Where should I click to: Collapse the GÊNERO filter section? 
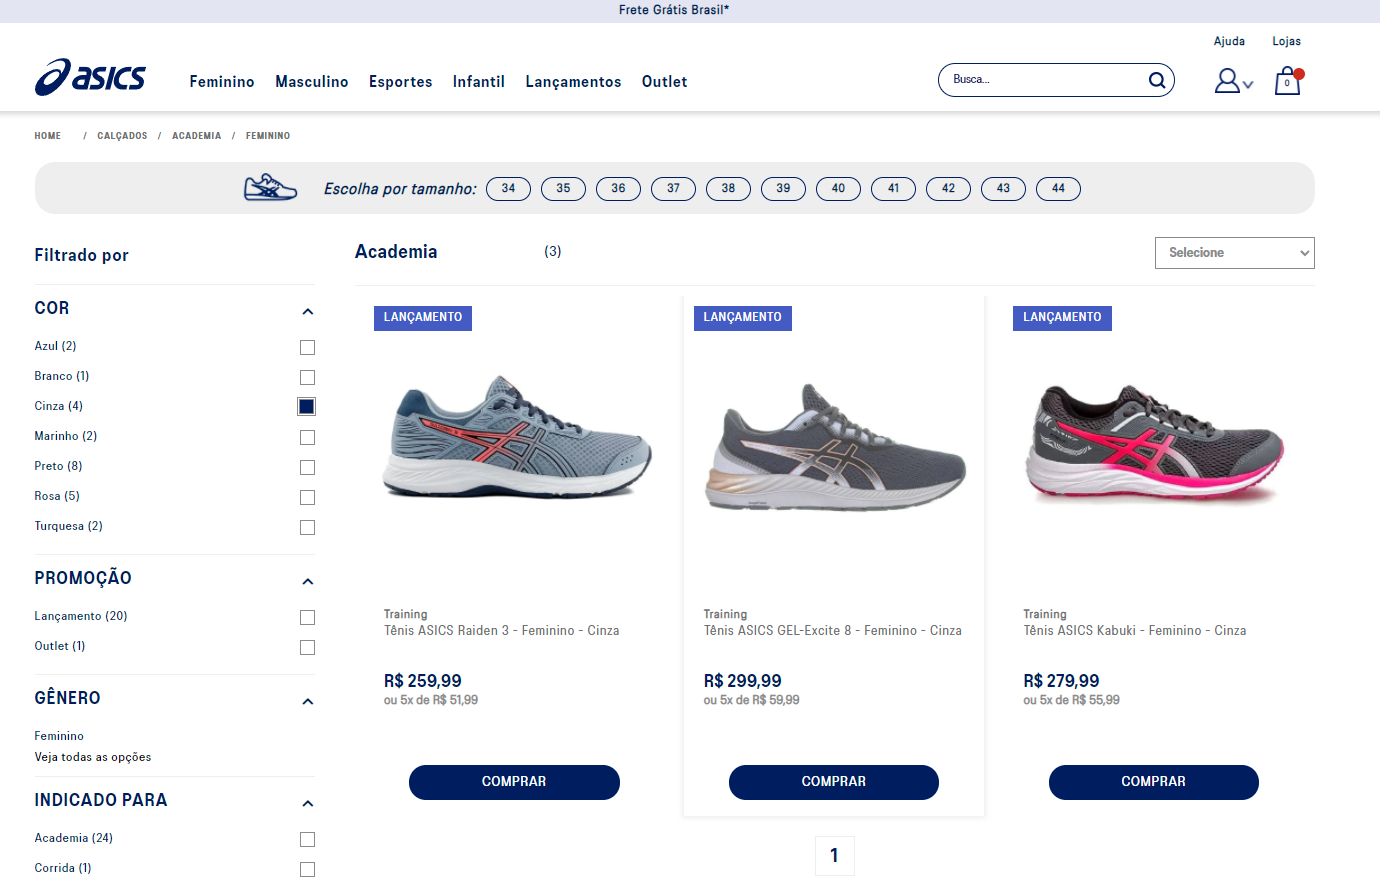pyautogui.click(x=308, y=701)
